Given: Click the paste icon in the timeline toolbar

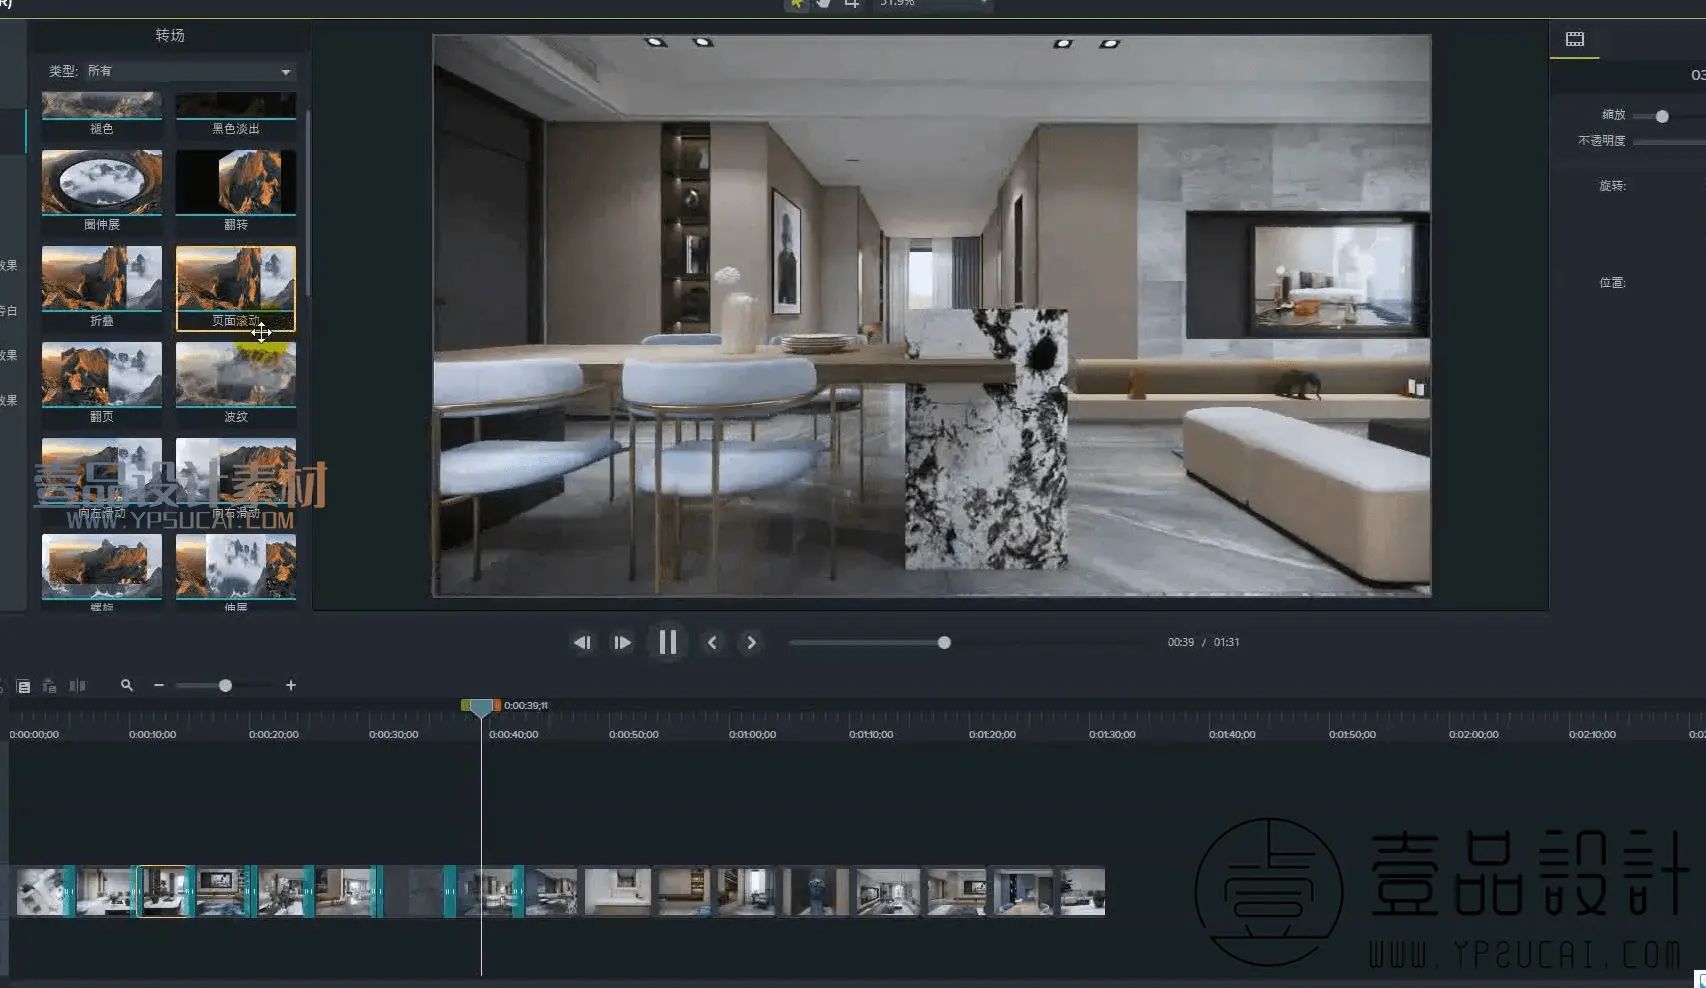Looking at the screenshot, I should click(x=49, y=686).
